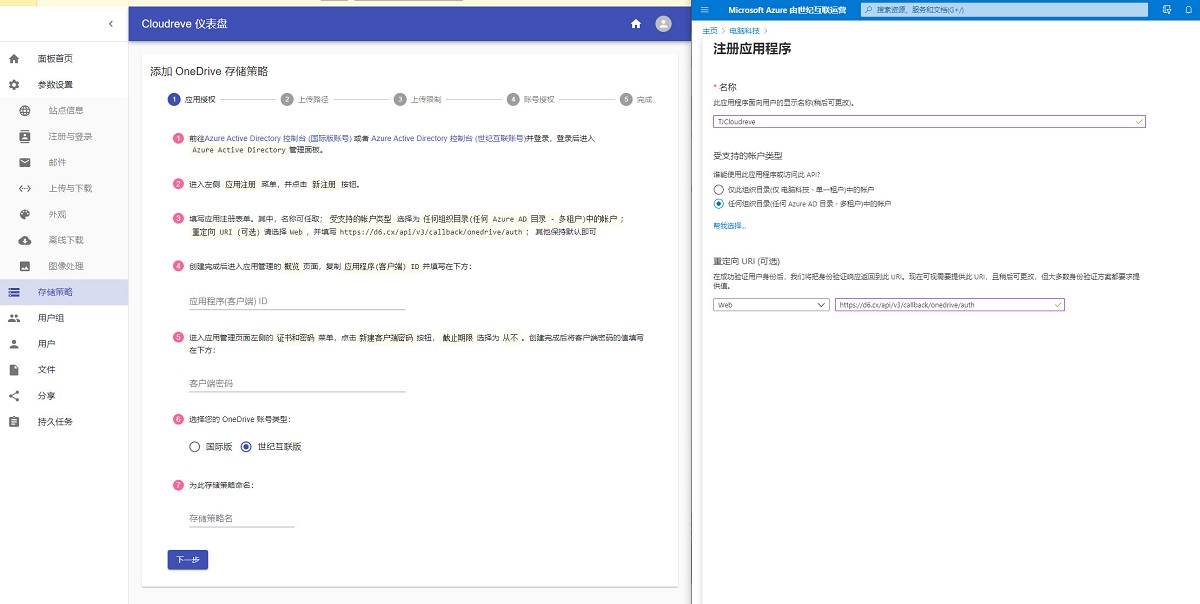Click the 受支持的帐户类型 section heading

click(747, 157)
